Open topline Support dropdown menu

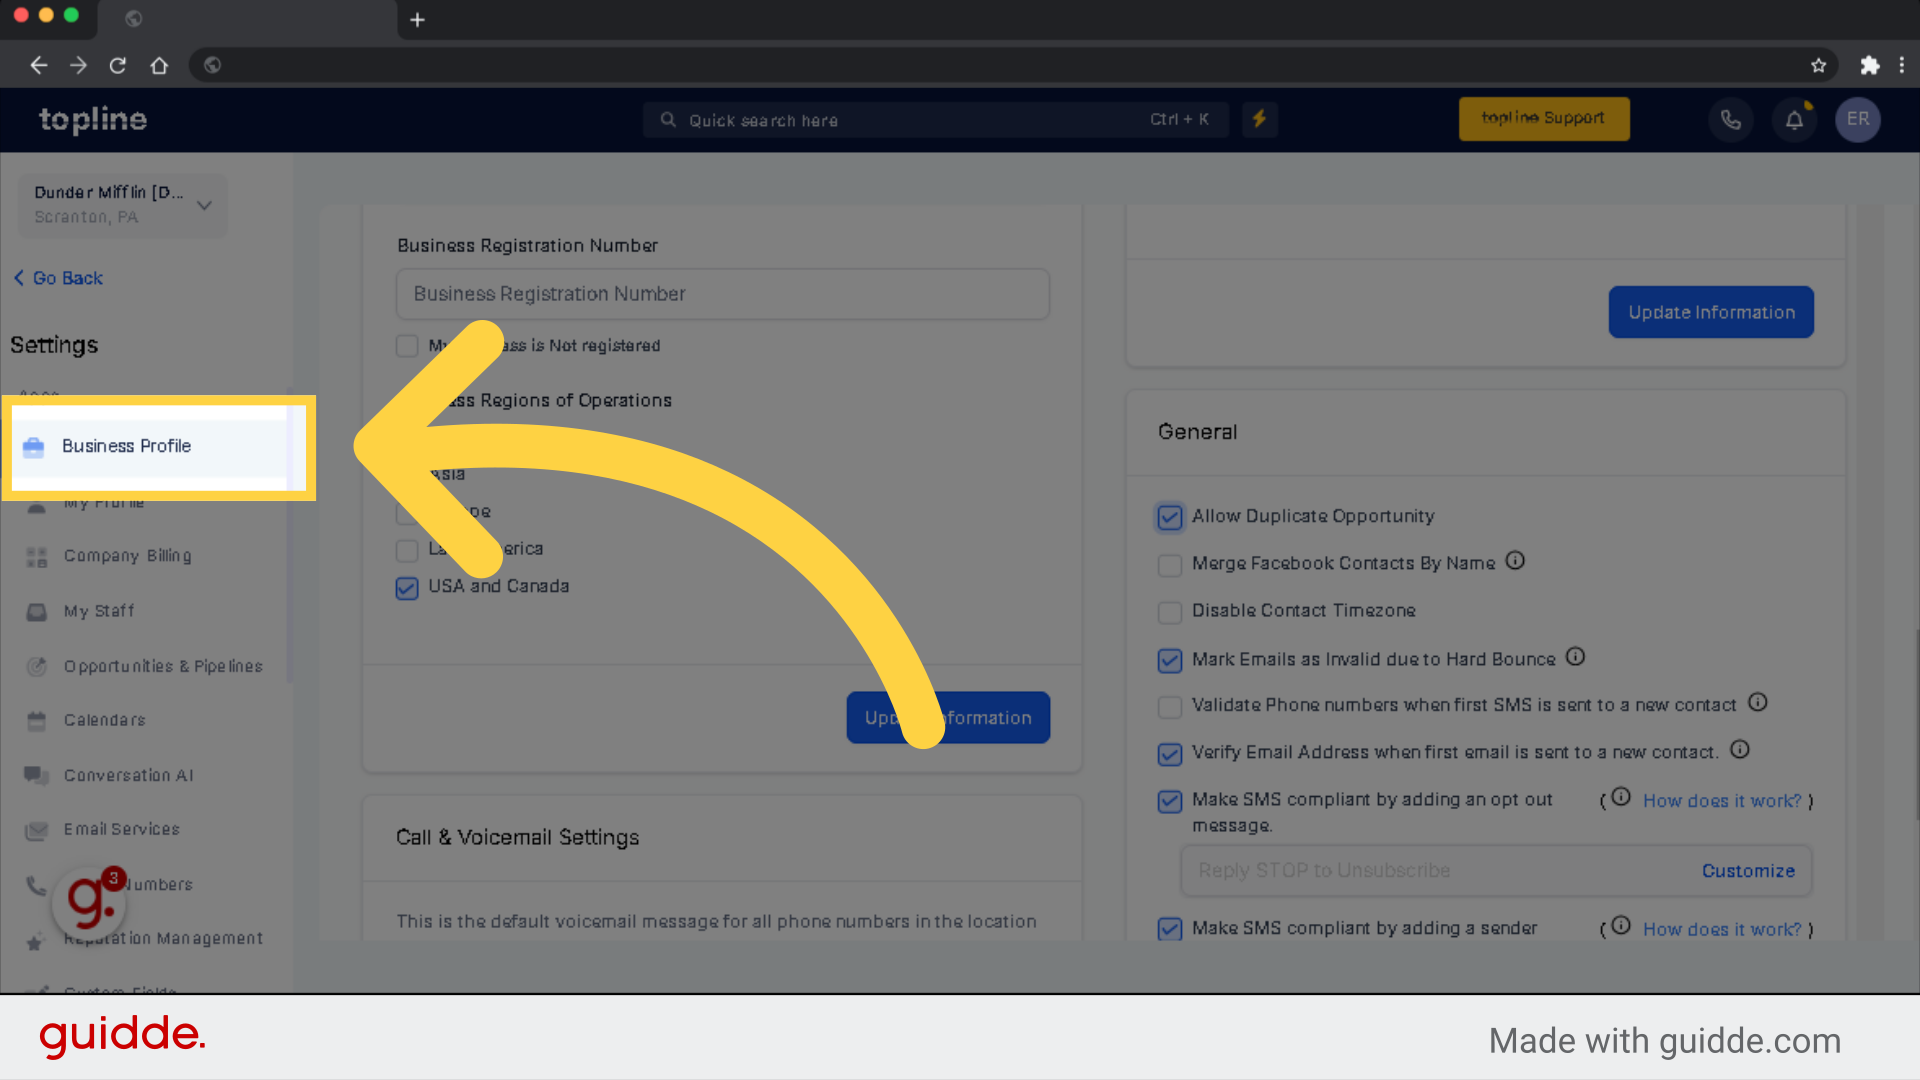pos(1544,119)
